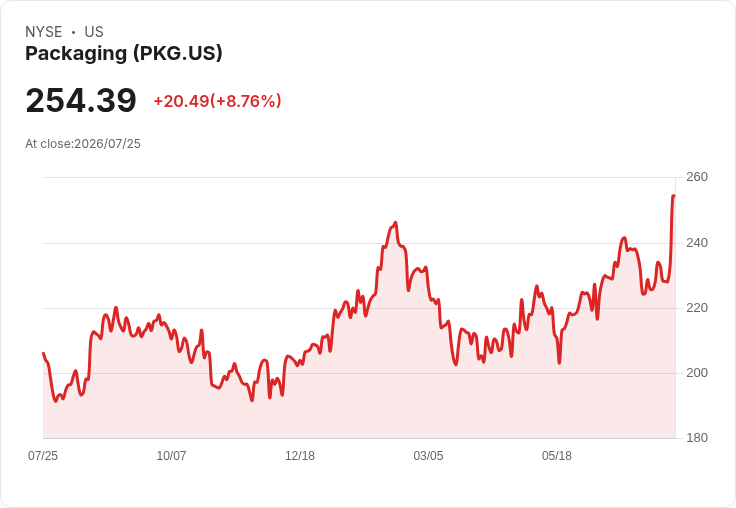Click the 10/07 date label on x-axis

tap(171, 455)
